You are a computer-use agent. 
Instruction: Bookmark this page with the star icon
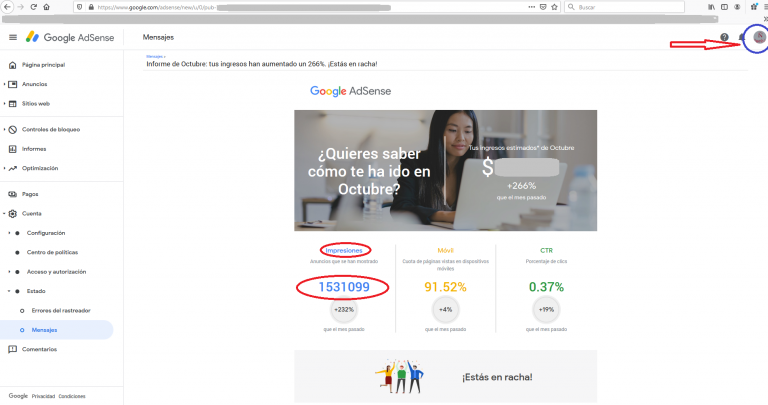pyautogui.click(x=554, y=7)
